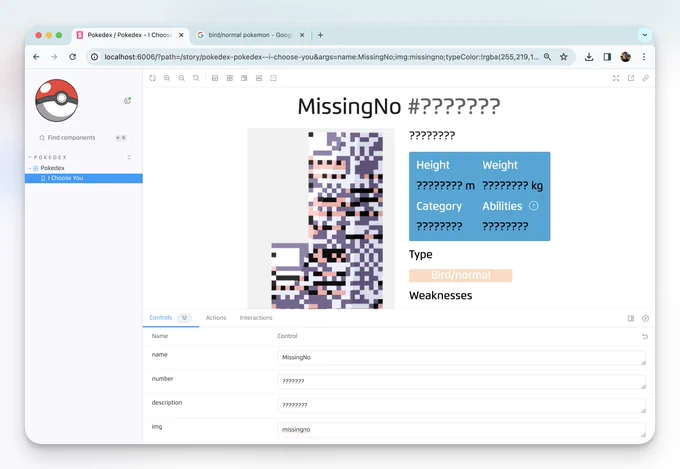Toggle the grid overlay icon

[x=229, y=78]
